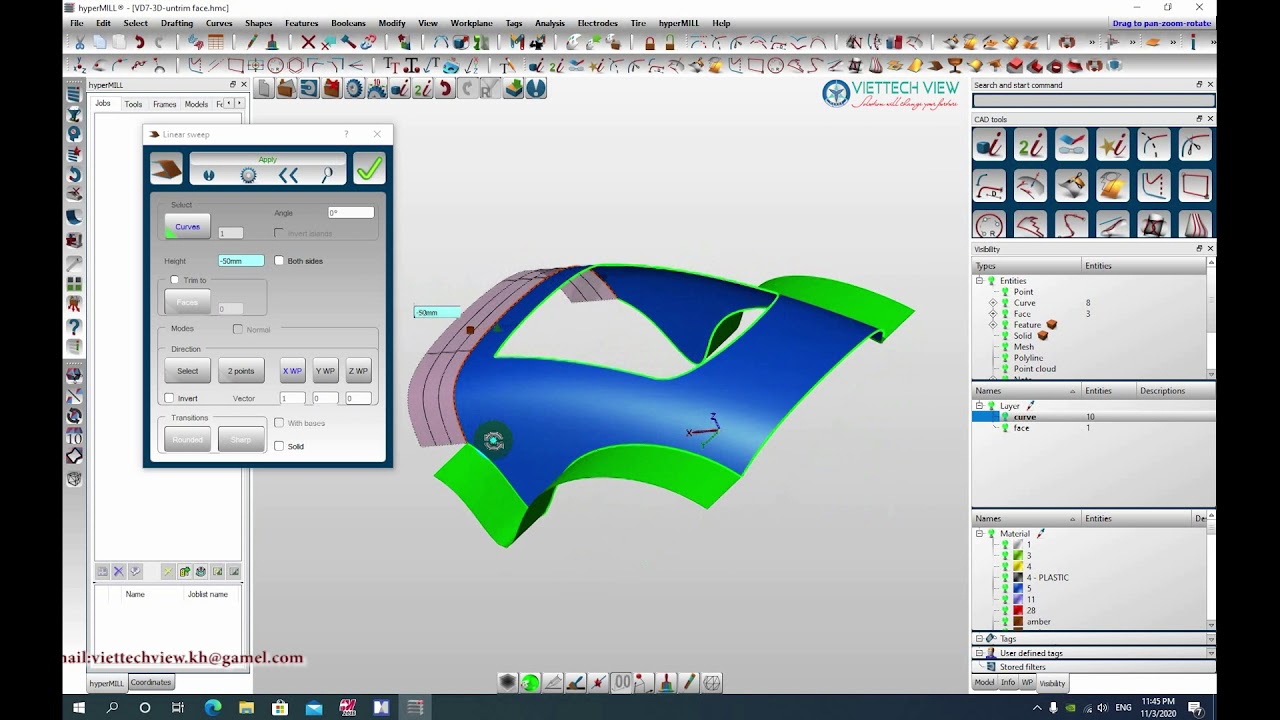
Task: Click the yellow cube icon in CAD tools
Action: [x=1112, y=186]
